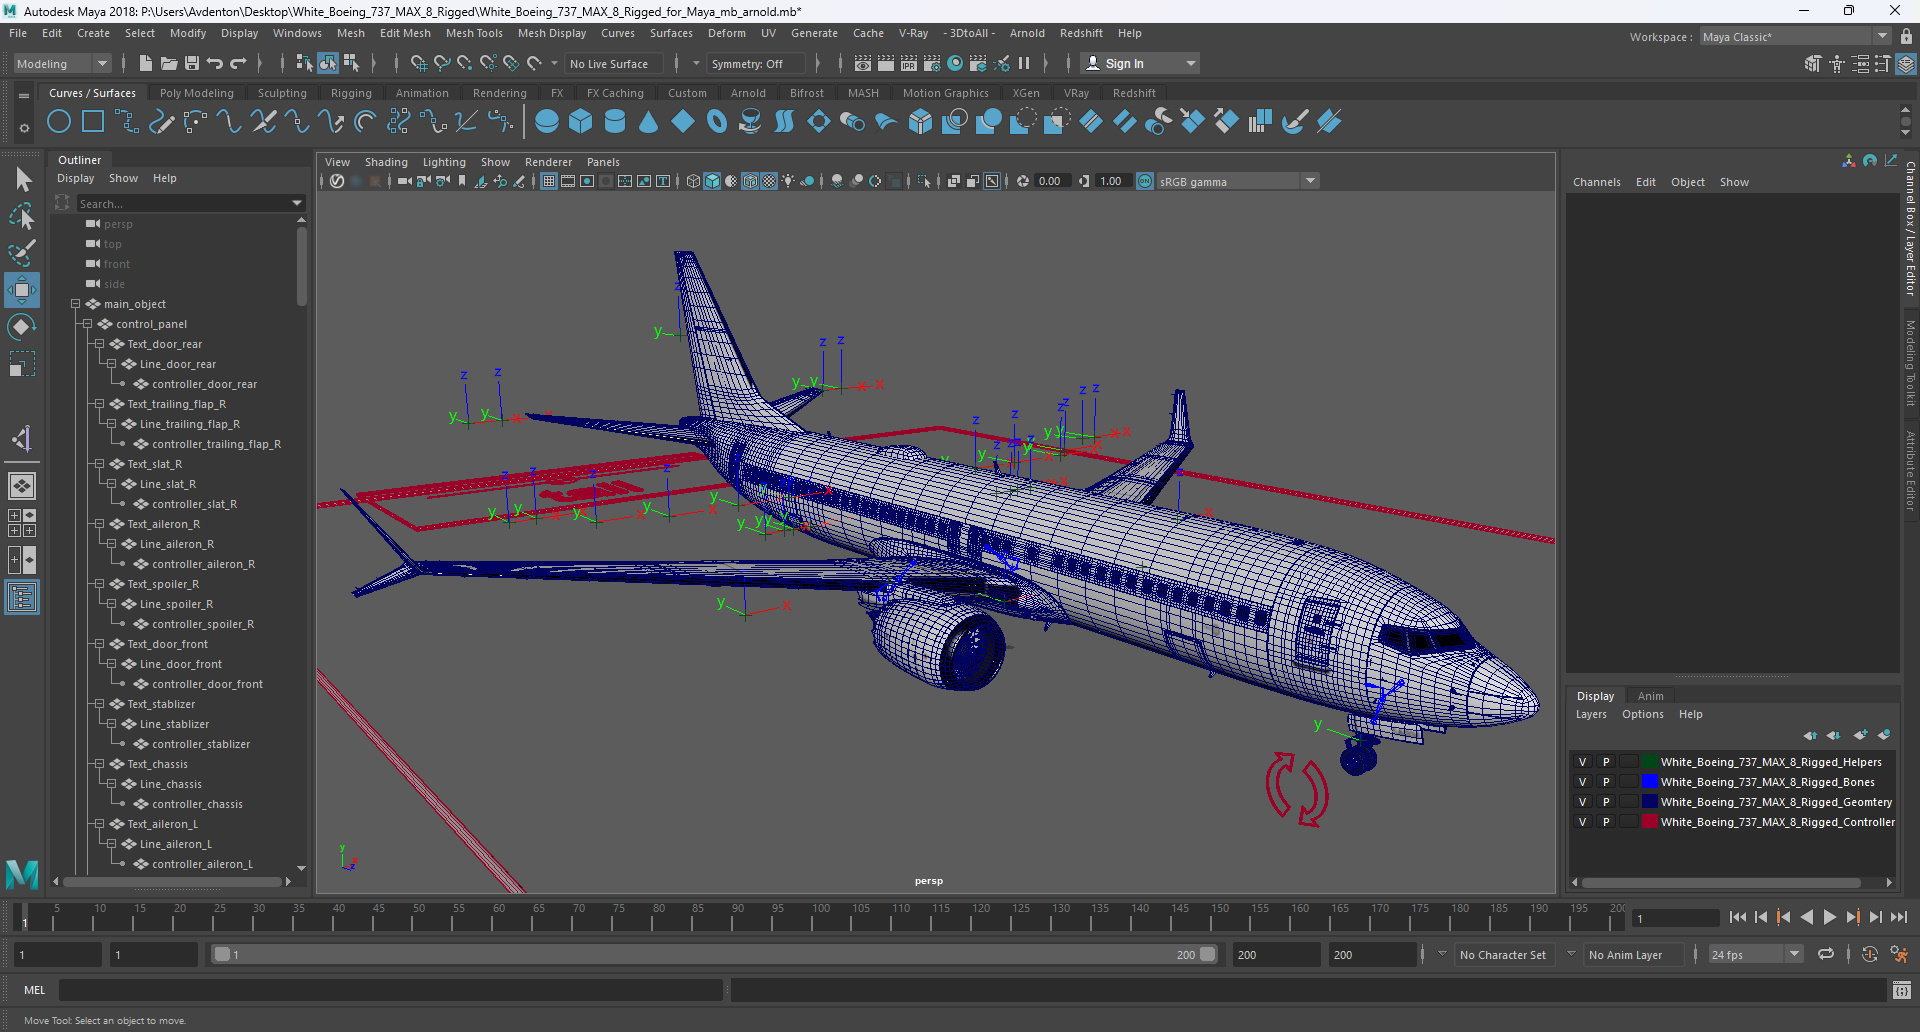Viewport: 1920px width, 1032px height.
Task: Toggle playback P for Rigged_Controller layer
Action: (1606, 822)
